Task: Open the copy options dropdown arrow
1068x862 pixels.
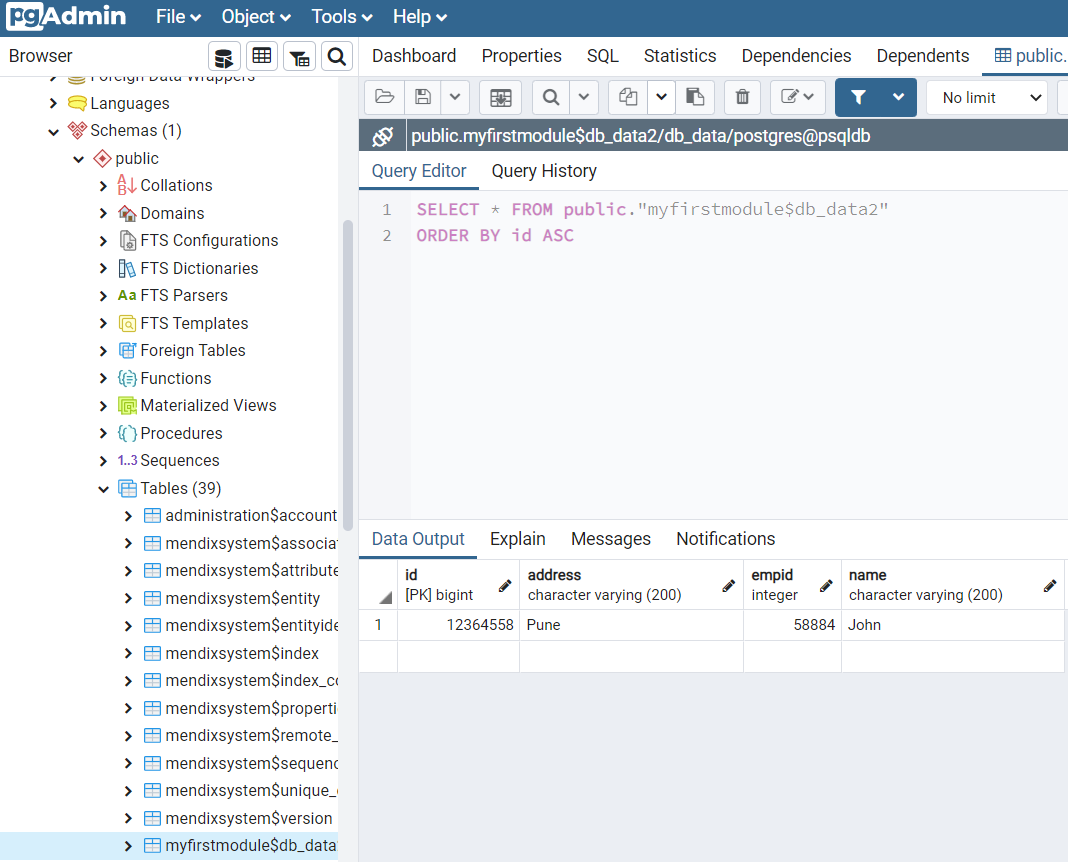Action: (661, 97)
